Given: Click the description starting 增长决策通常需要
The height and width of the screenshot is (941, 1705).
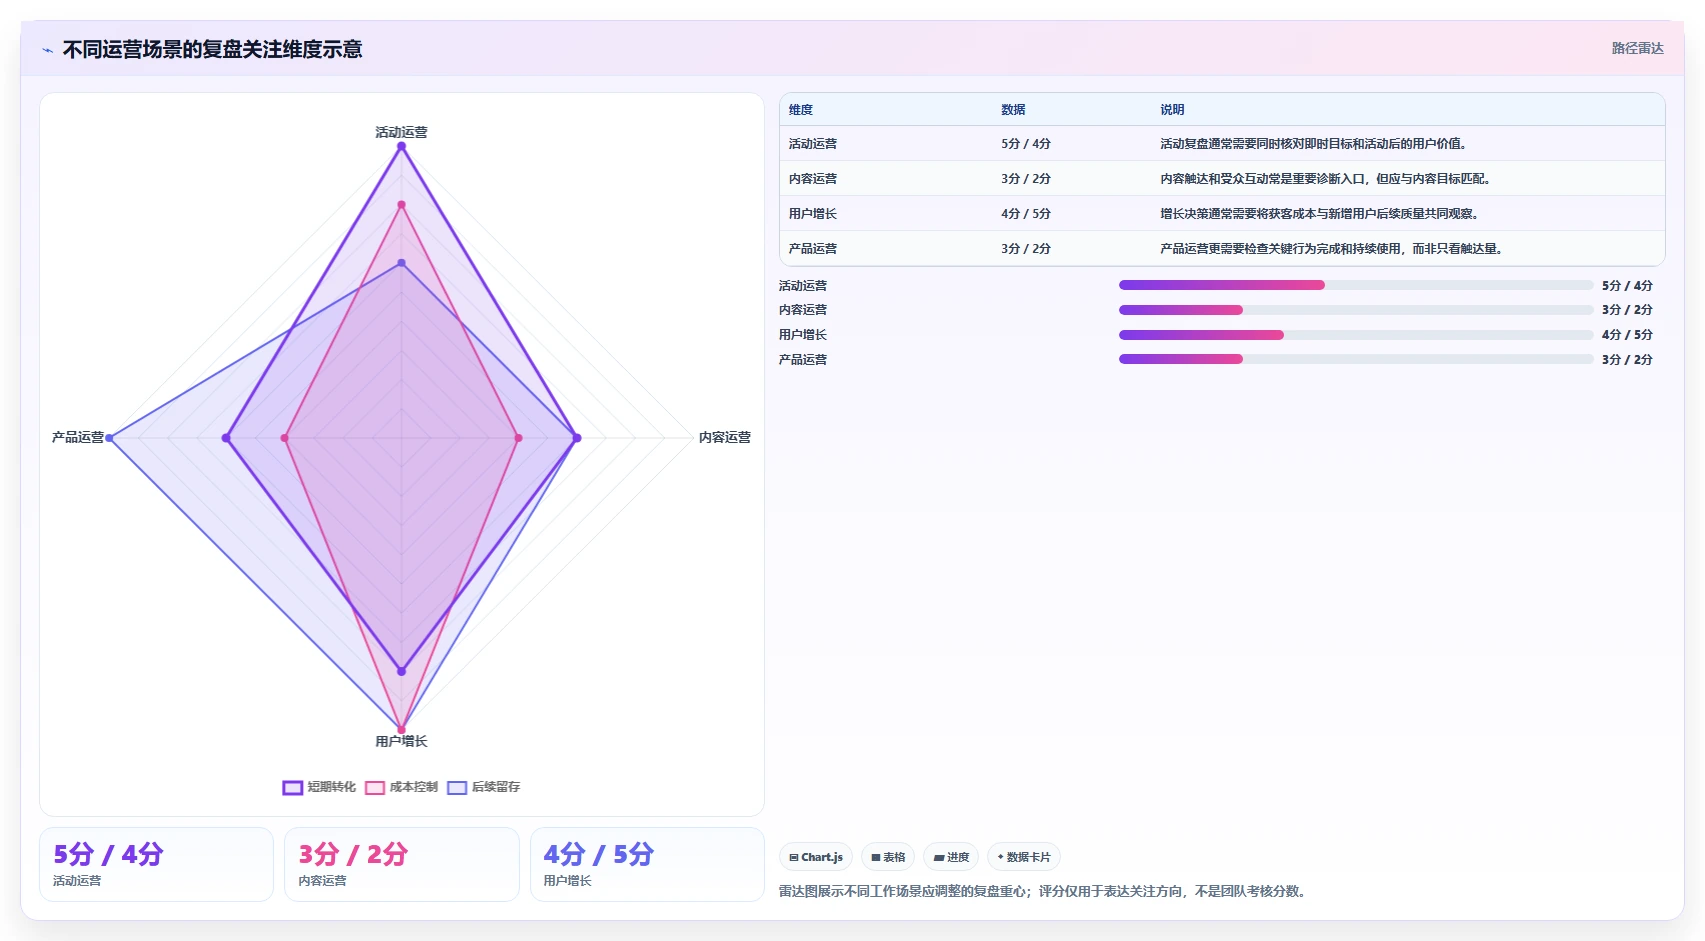Looking at the screenshot, I should tap(1319, 214).
